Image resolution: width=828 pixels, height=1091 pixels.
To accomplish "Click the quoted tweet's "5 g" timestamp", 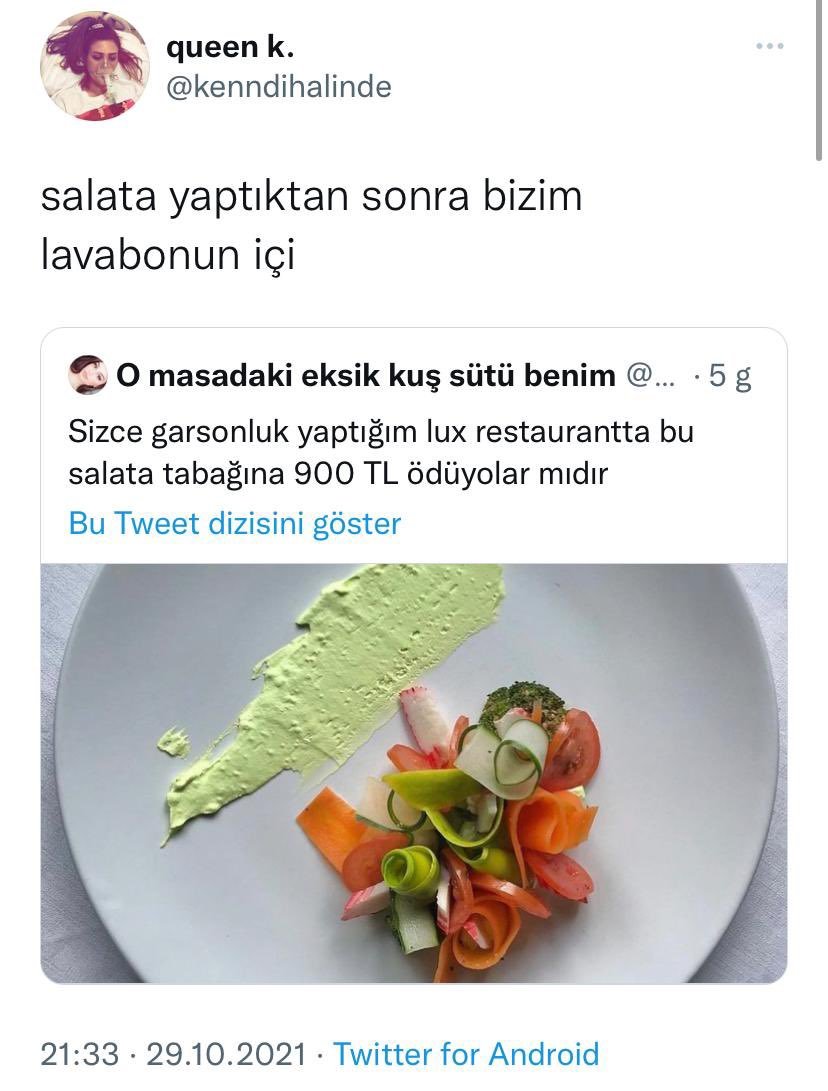I will click(730, 376).
